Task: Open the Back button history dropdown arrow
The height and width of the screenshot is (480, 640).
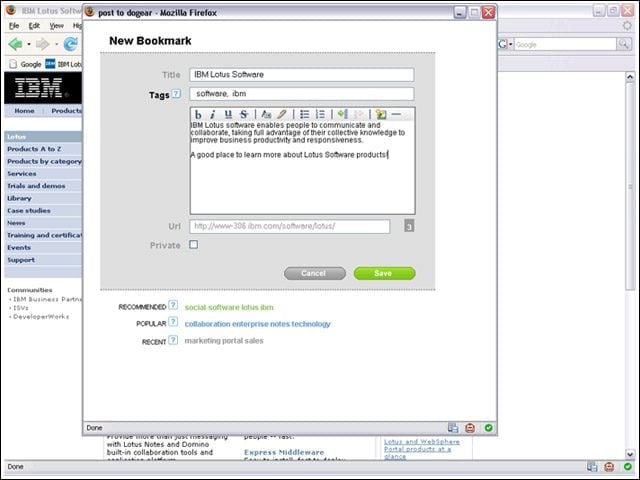Action: point(29,44)
